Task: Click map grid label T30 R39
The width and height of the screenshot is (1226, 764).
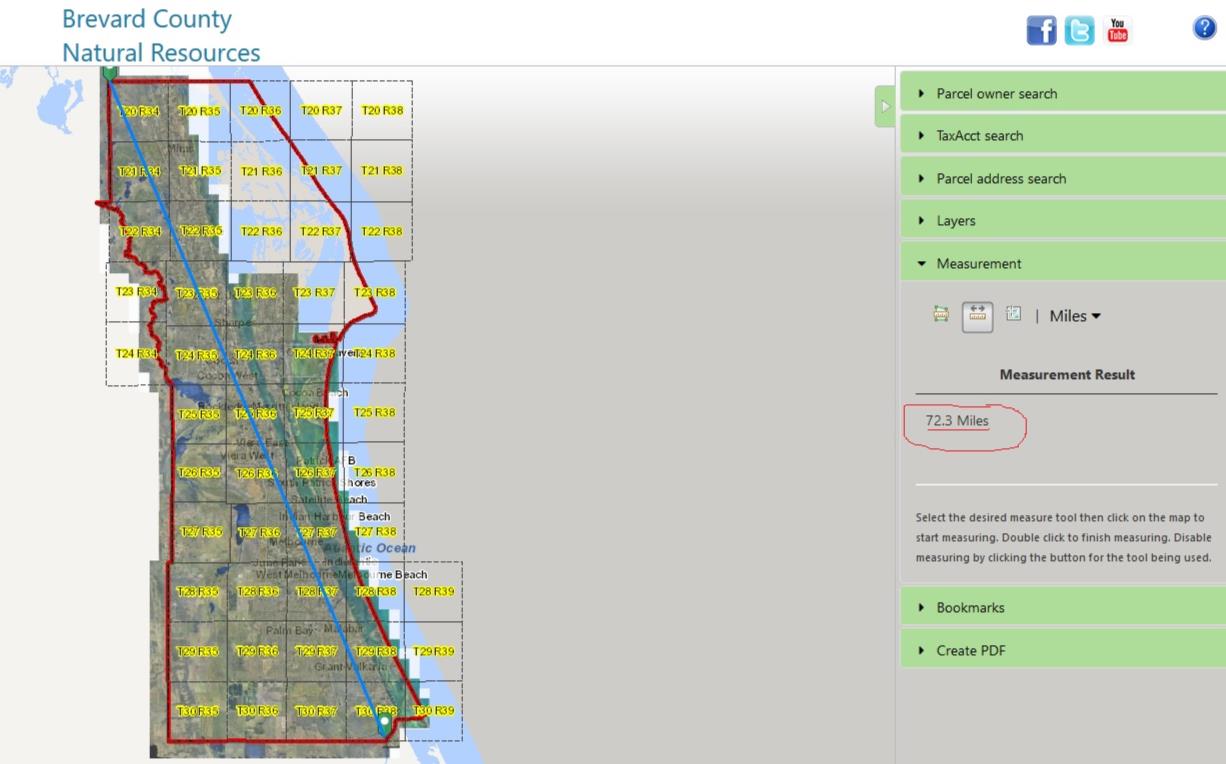Action: pos(434,710)
